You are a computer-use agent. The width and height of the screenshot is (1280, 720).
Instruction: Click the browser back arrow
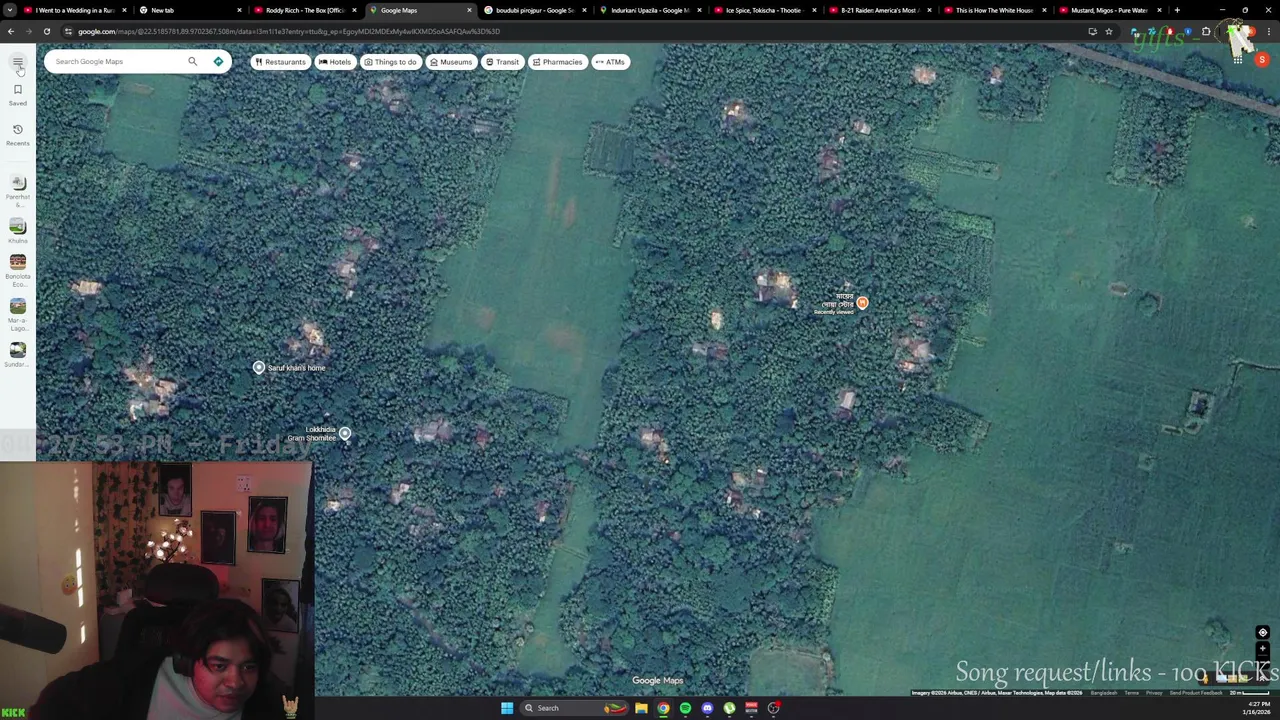10,31
